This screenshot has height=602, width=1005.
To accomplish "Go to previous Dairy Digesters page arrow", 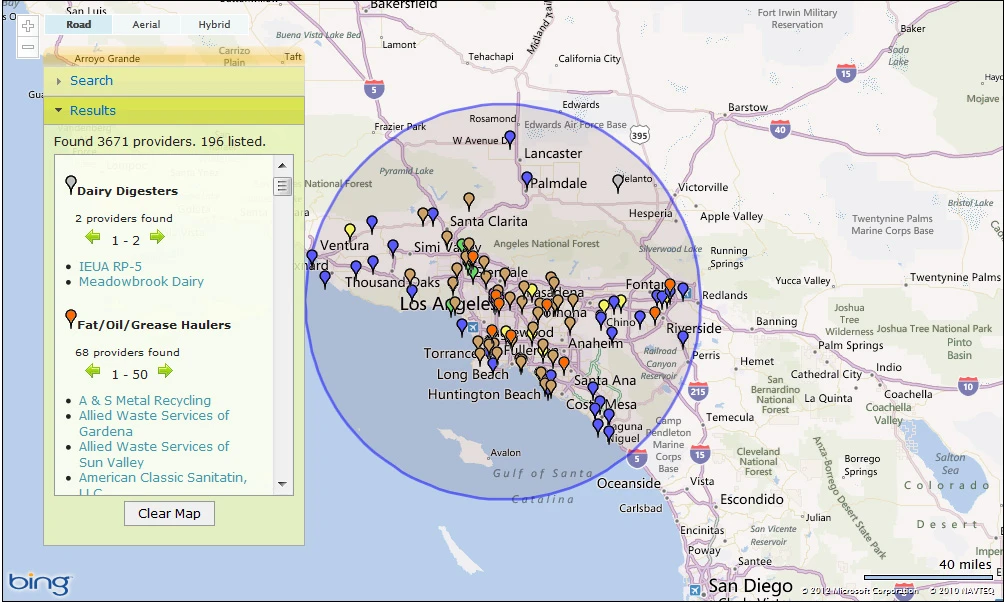I will 93,238.
